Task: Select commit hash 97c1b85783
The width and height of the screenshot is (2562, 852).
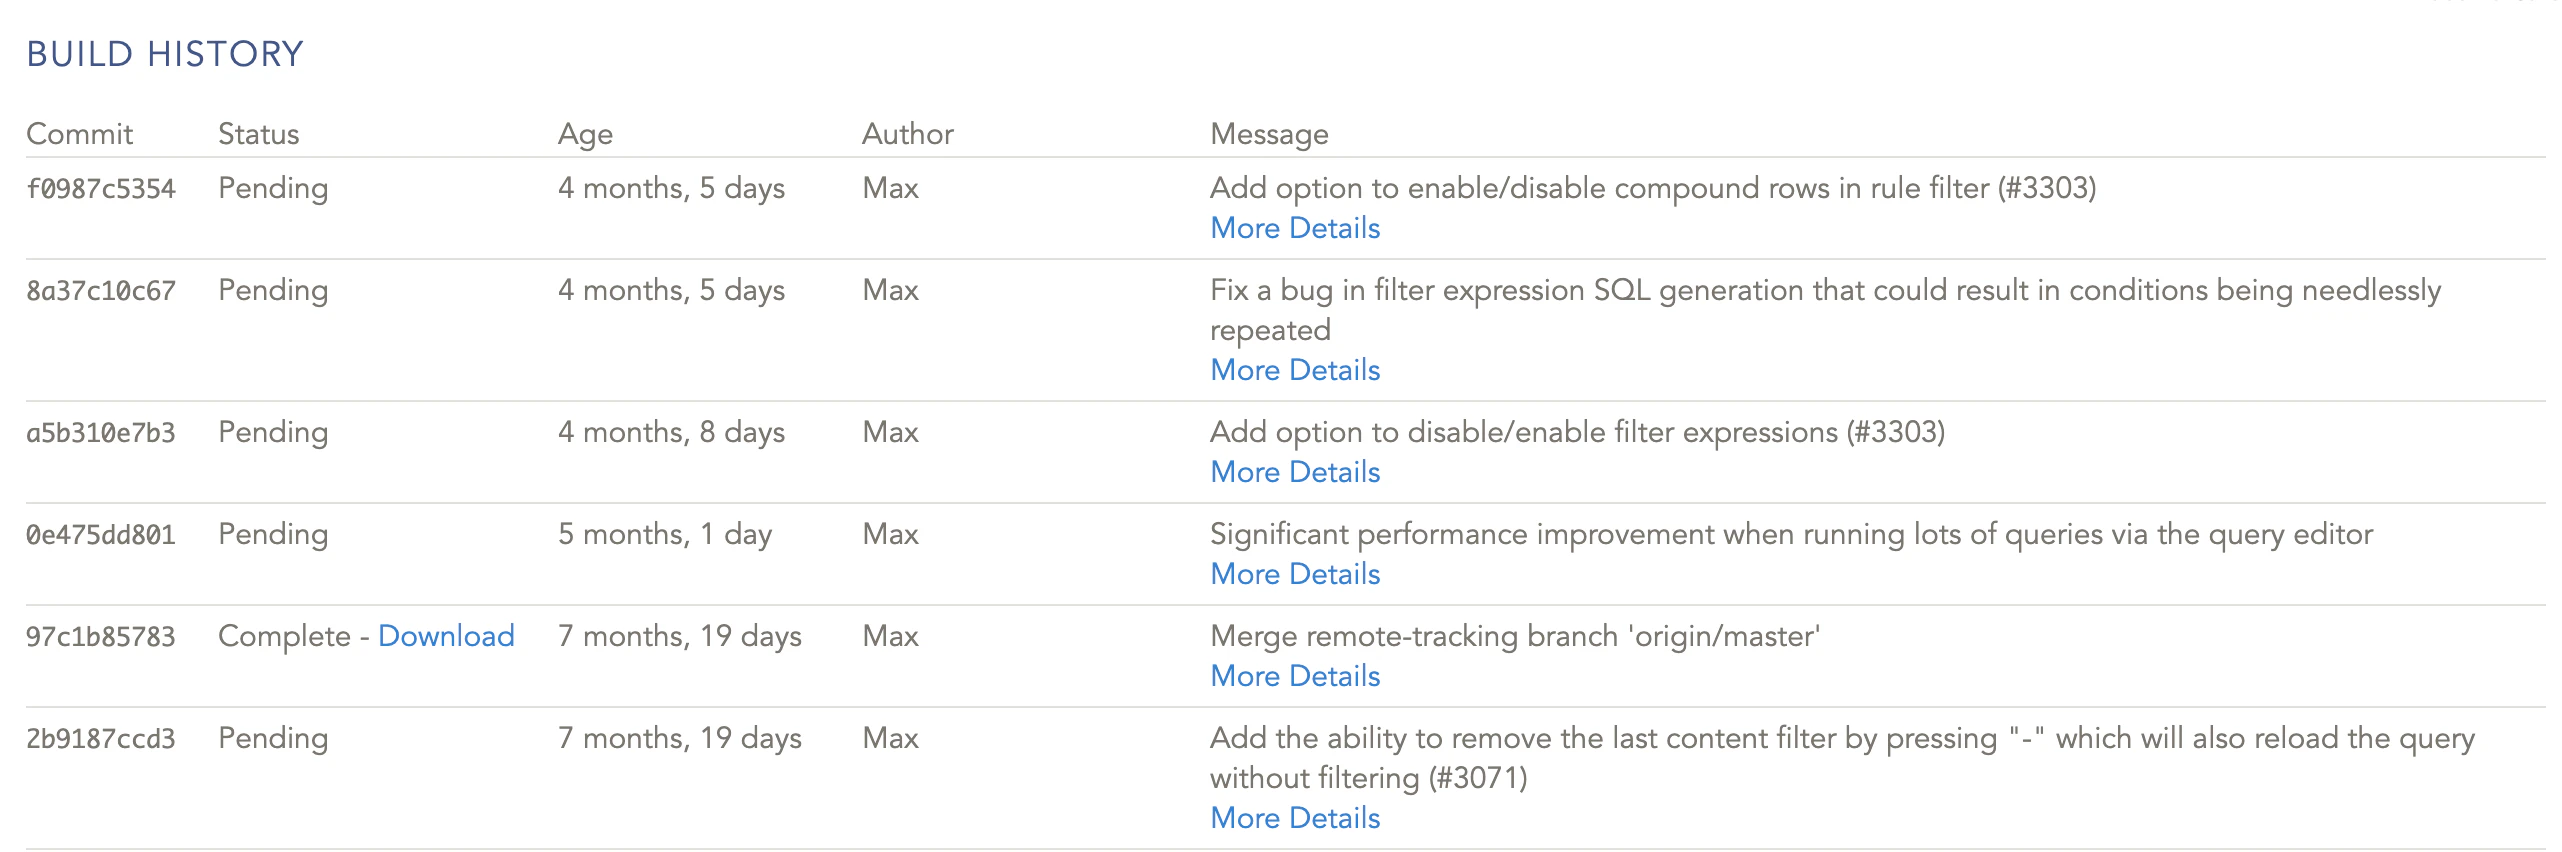Action: point(100,637)
